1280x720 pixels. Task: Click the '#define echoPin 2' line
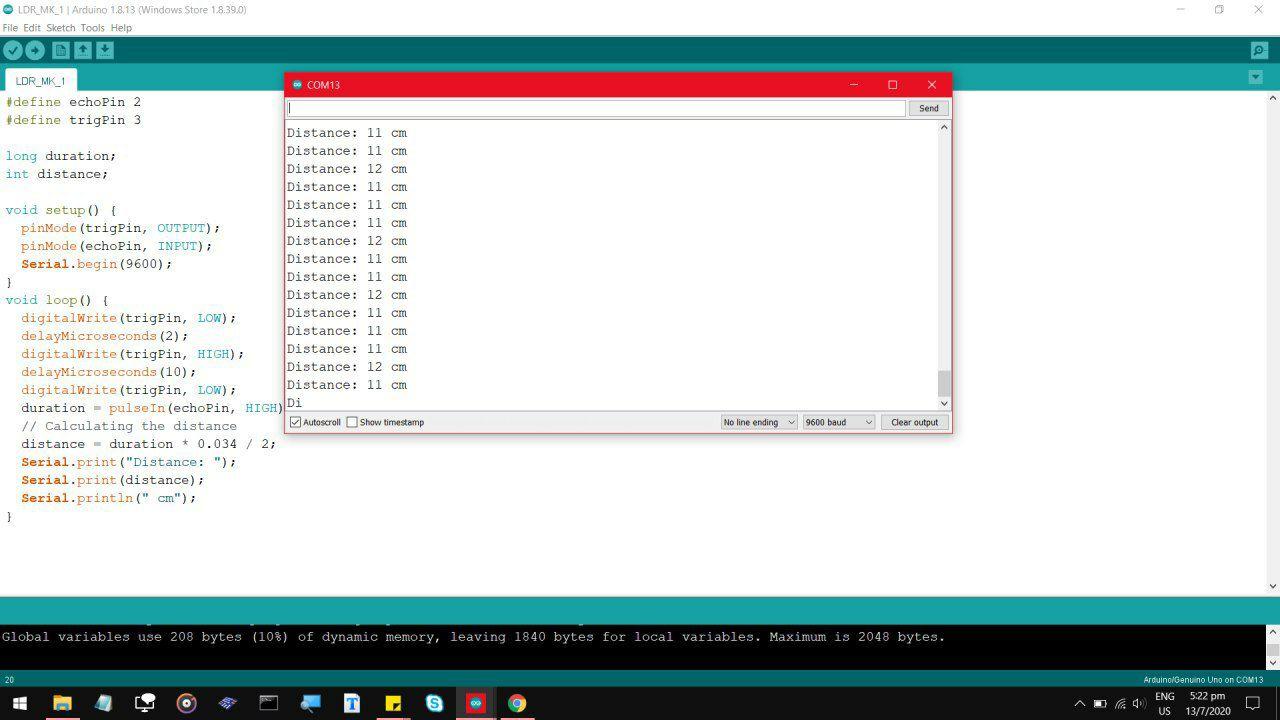[x=73, y=102]
